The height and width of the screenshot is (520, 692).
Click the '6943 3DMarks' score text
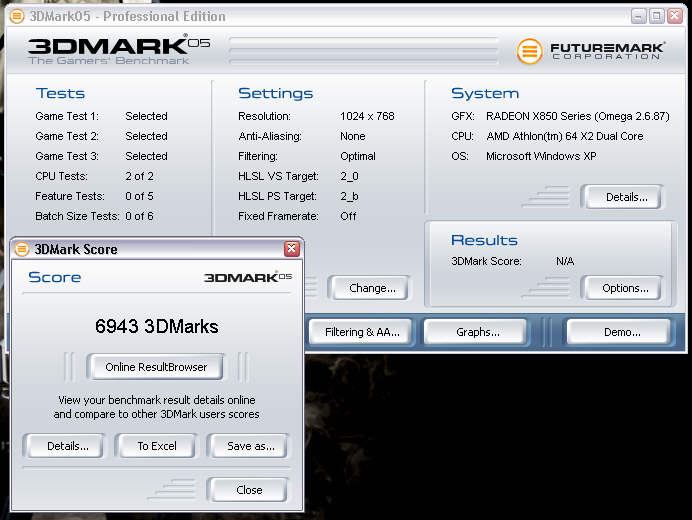pos(156,326)
